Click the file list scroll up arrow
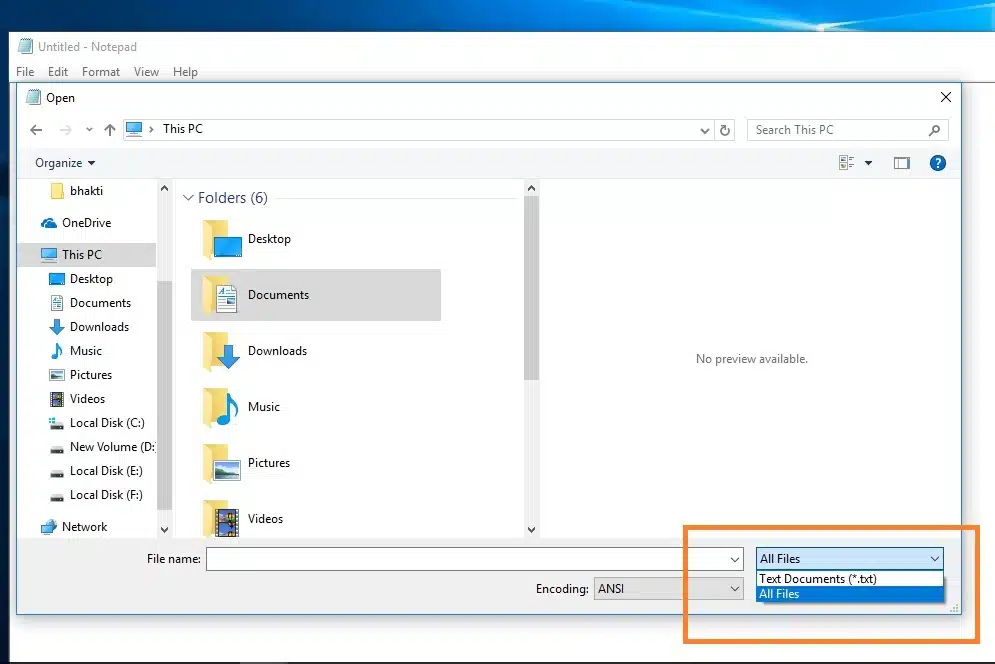The image size is (995, 664). click(531, 189)
